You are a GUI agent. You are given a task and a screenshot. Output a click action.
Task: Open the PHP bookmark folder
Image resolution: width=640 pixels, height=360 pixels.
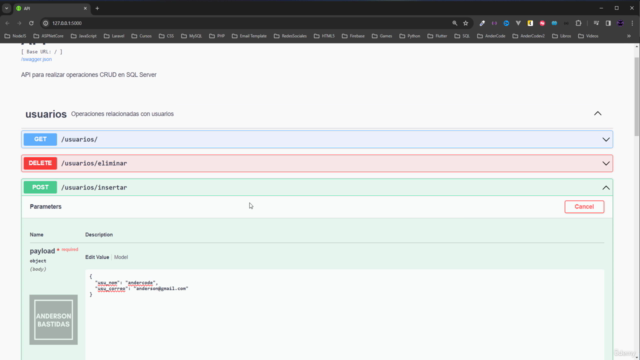[x=217, y=36]
